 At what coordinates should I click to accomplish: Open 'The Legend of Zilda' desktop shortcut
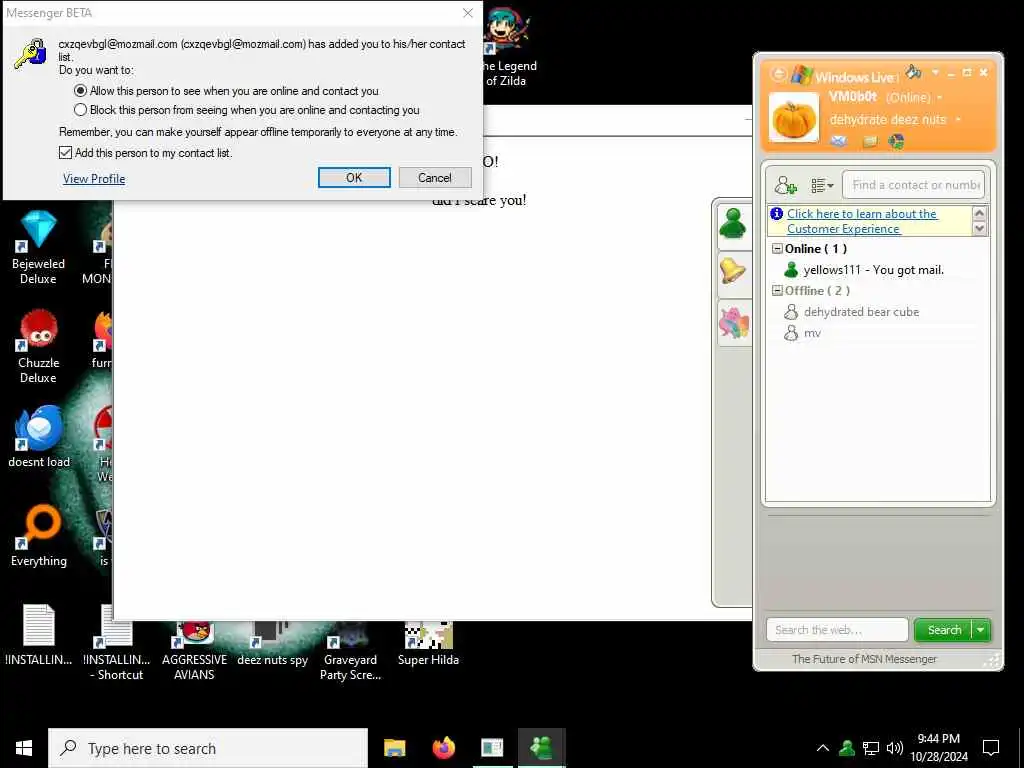point(509,48)
